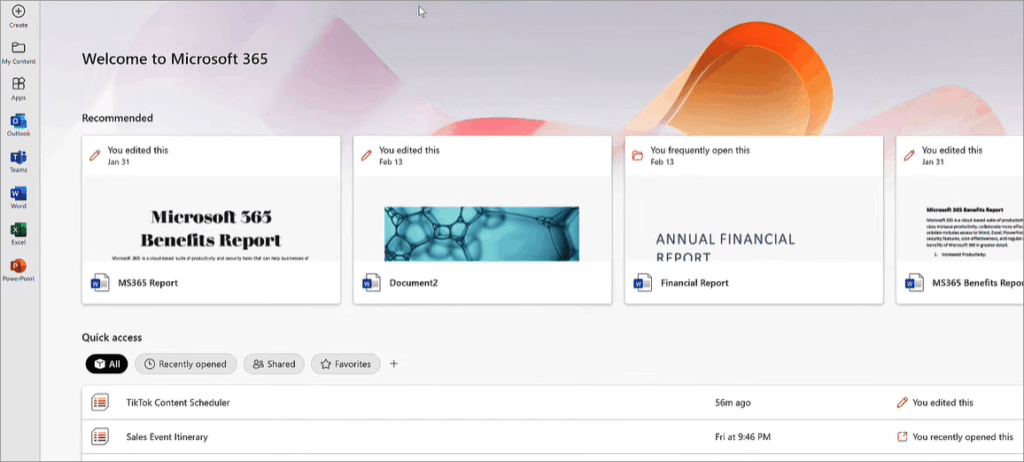Click '56m ago' timestamp
The image size is (1024, 462).
click(x=733, y=403)
